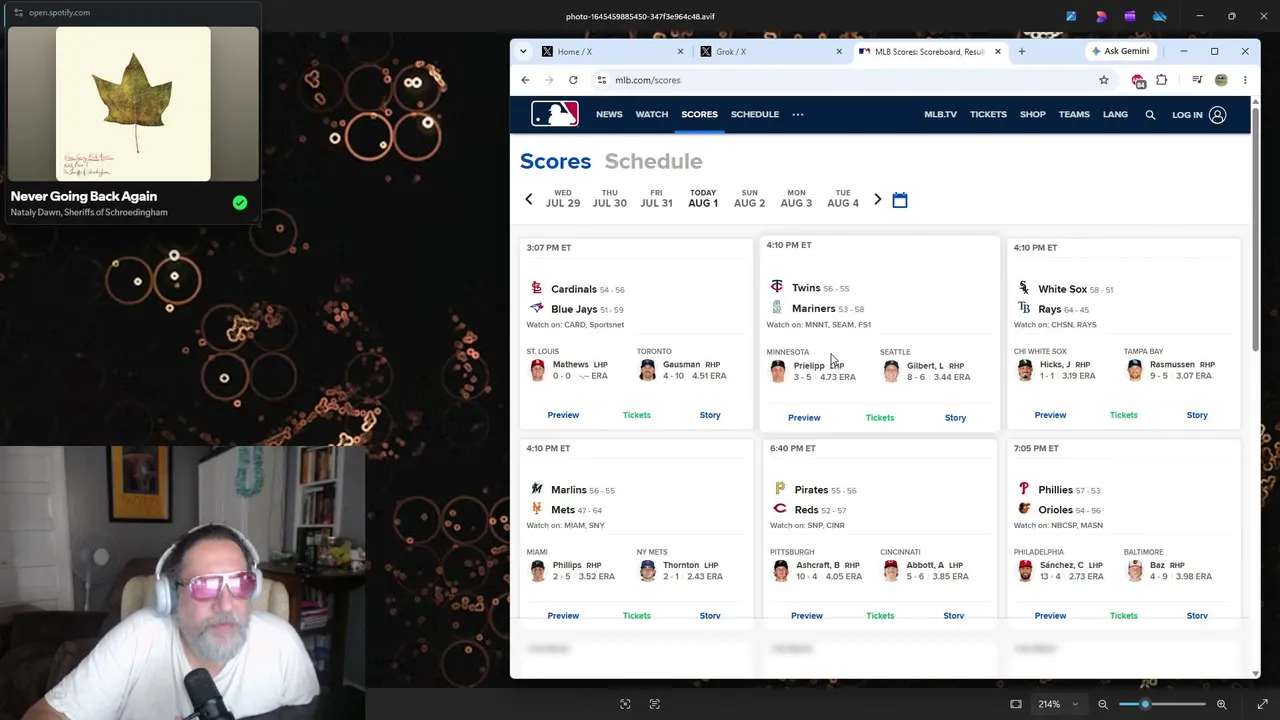Screen dimensions: 1280x720
Task: Go to previous week of score dates
Action: coord(529,200)
